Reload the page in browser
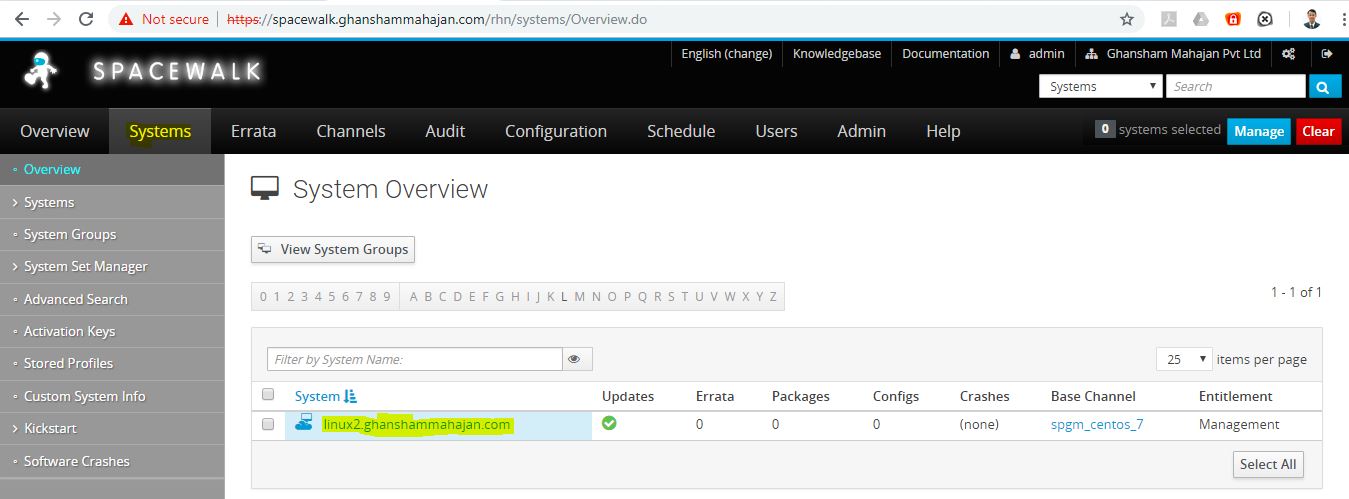 [86, 19]
